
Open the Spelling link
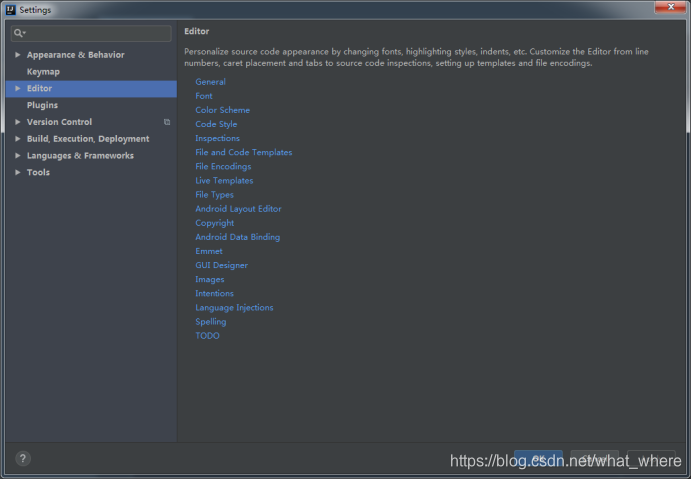point(211,322)
